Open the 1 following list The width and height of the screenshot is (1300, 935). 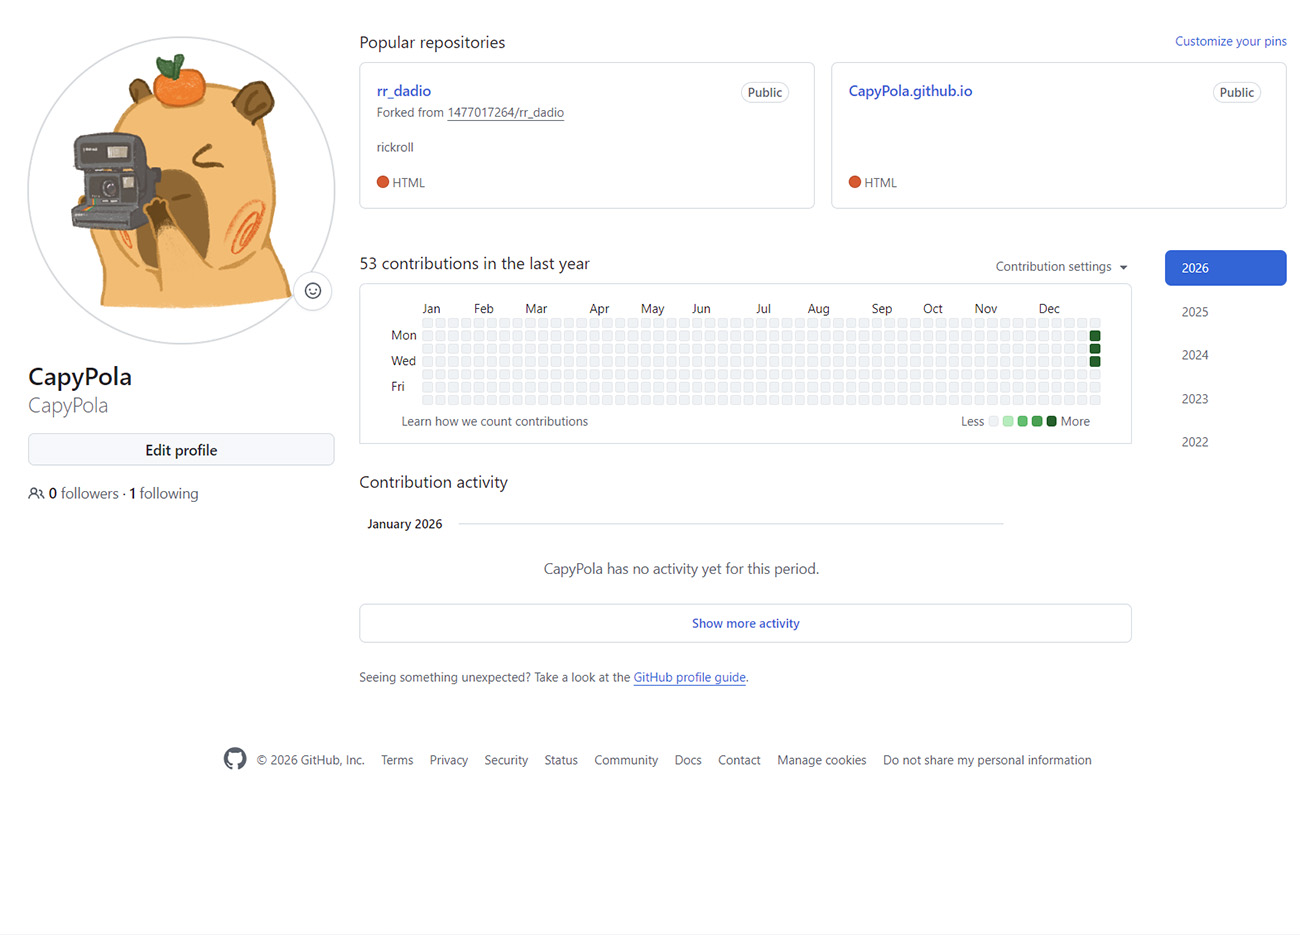click(164, 494)
